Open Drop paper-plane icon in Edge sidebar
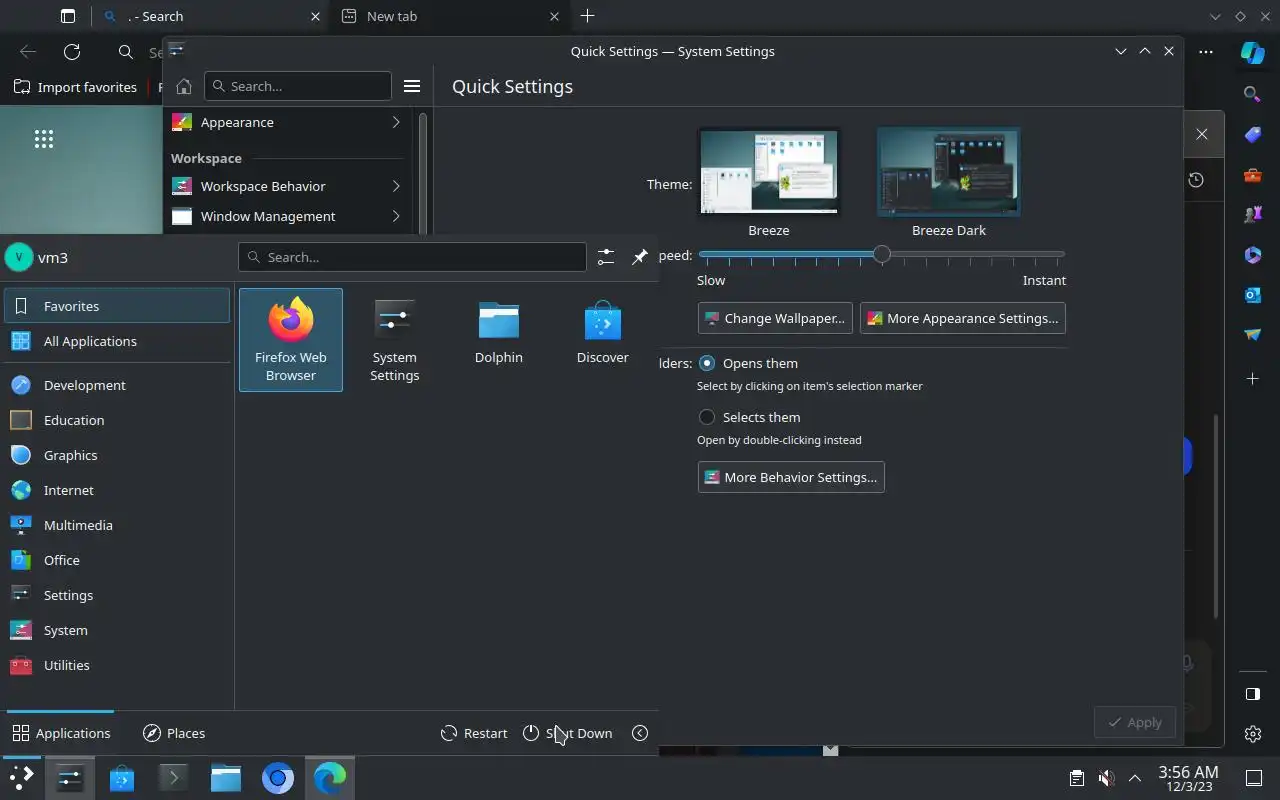This screenshot has width=1280, height=800. (x=1253, y=335)
